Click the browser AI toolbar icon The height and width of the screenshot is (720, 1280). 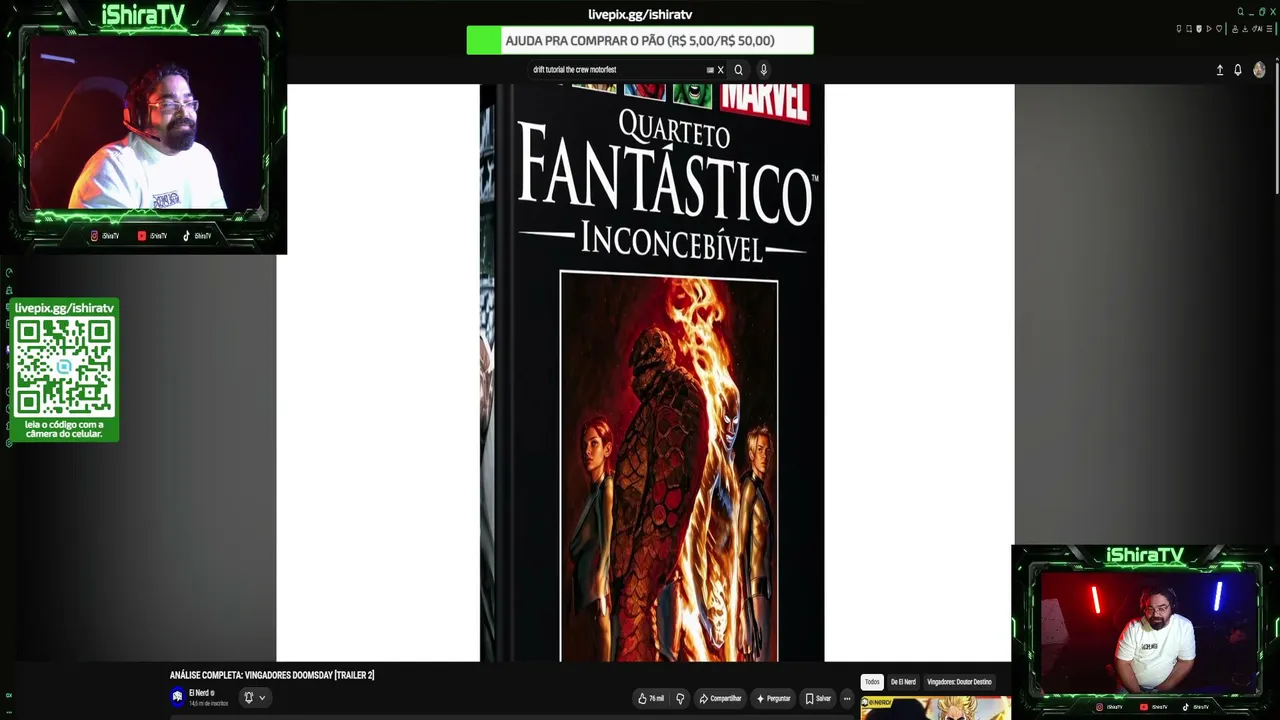[1257, 29]
